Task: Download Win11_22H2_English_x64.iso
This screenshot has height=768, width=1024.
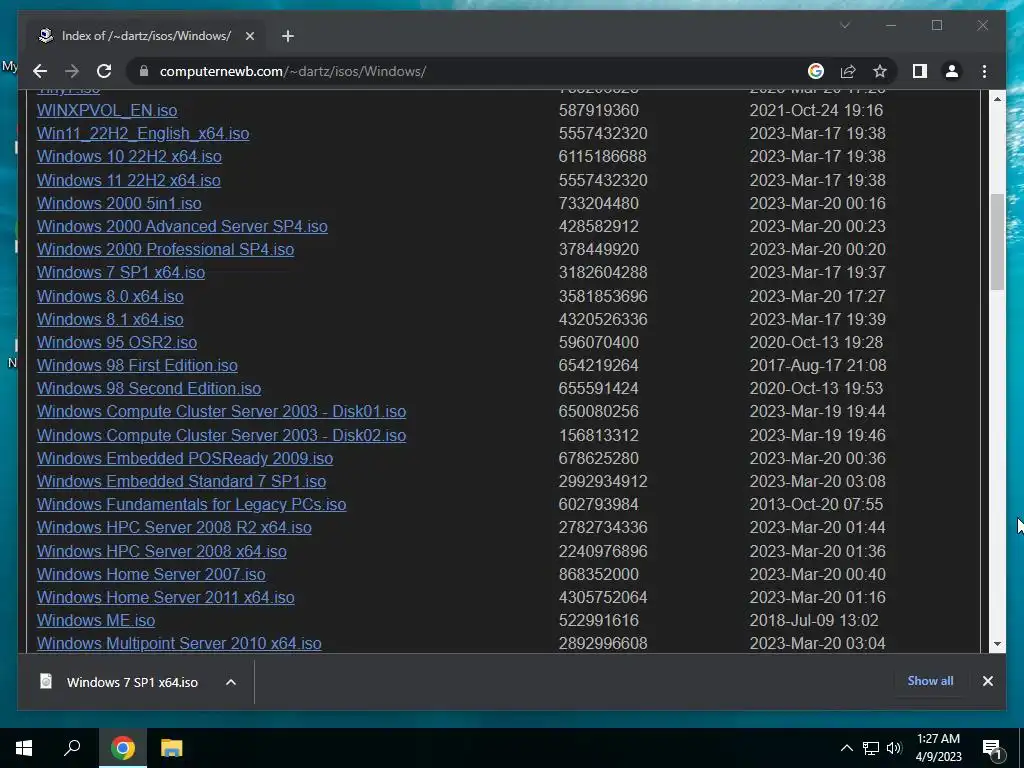Action: point(143,133)
